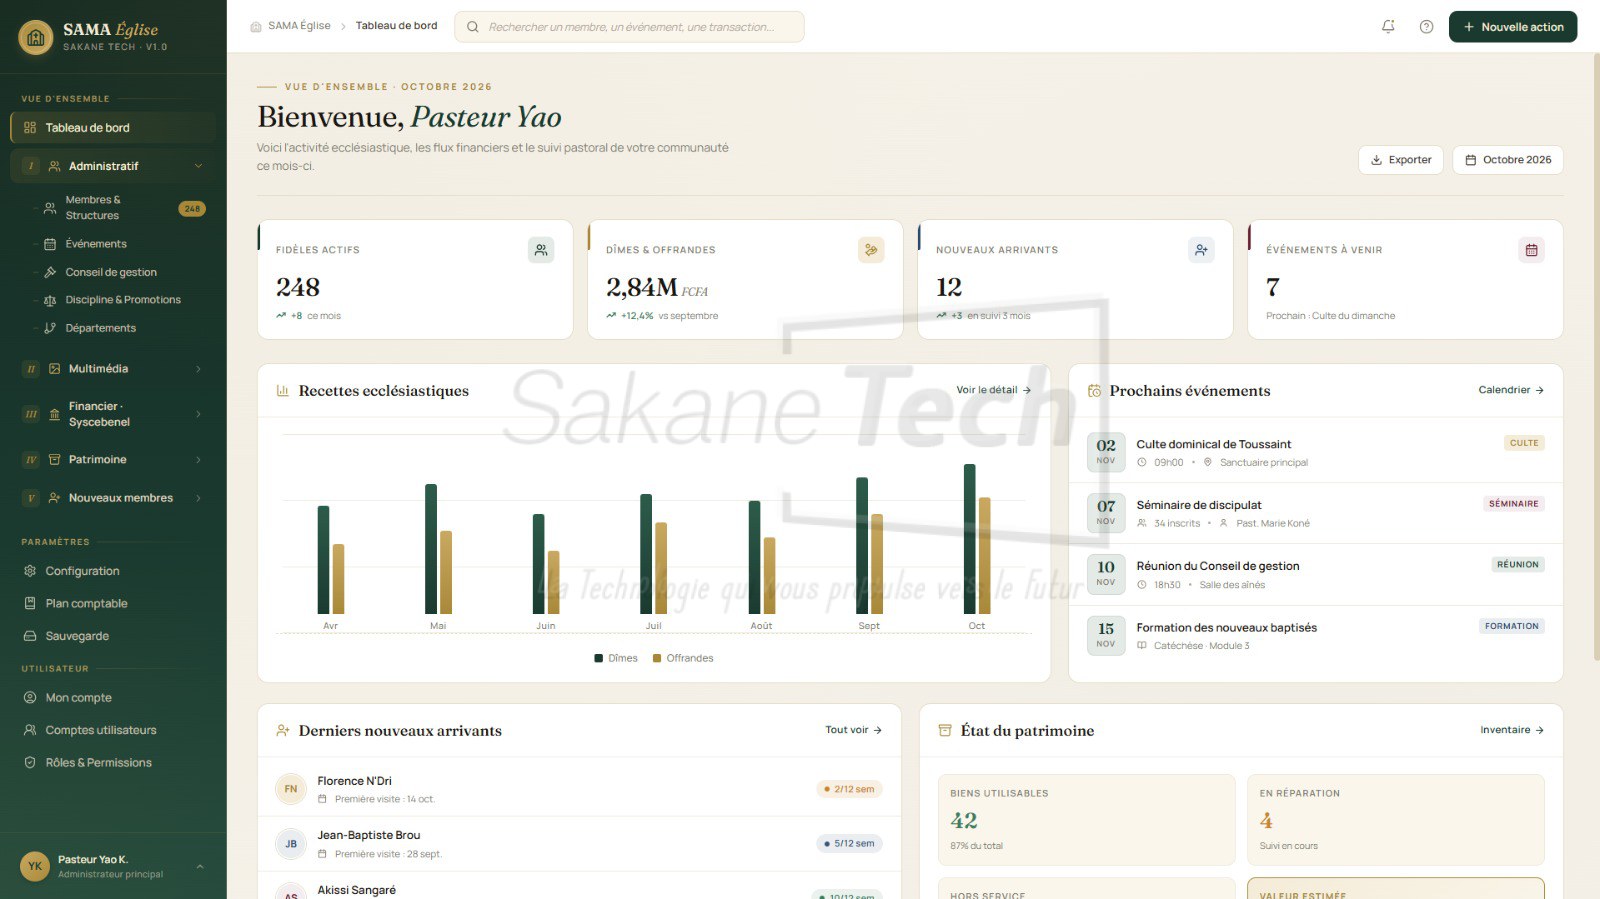
Task: Click the SÉMINAIRE tag
Action: click(x=1514, y=504)
